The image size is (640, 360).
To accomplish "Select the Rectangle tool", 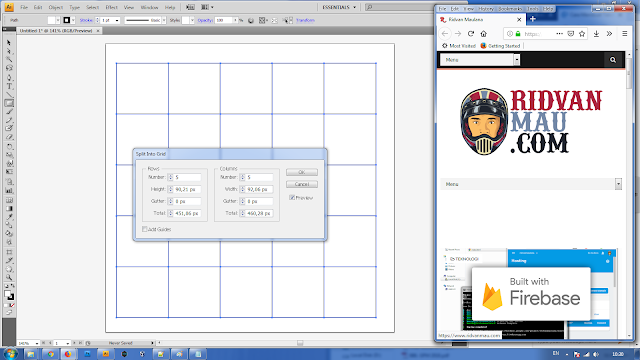I will 9,103.
